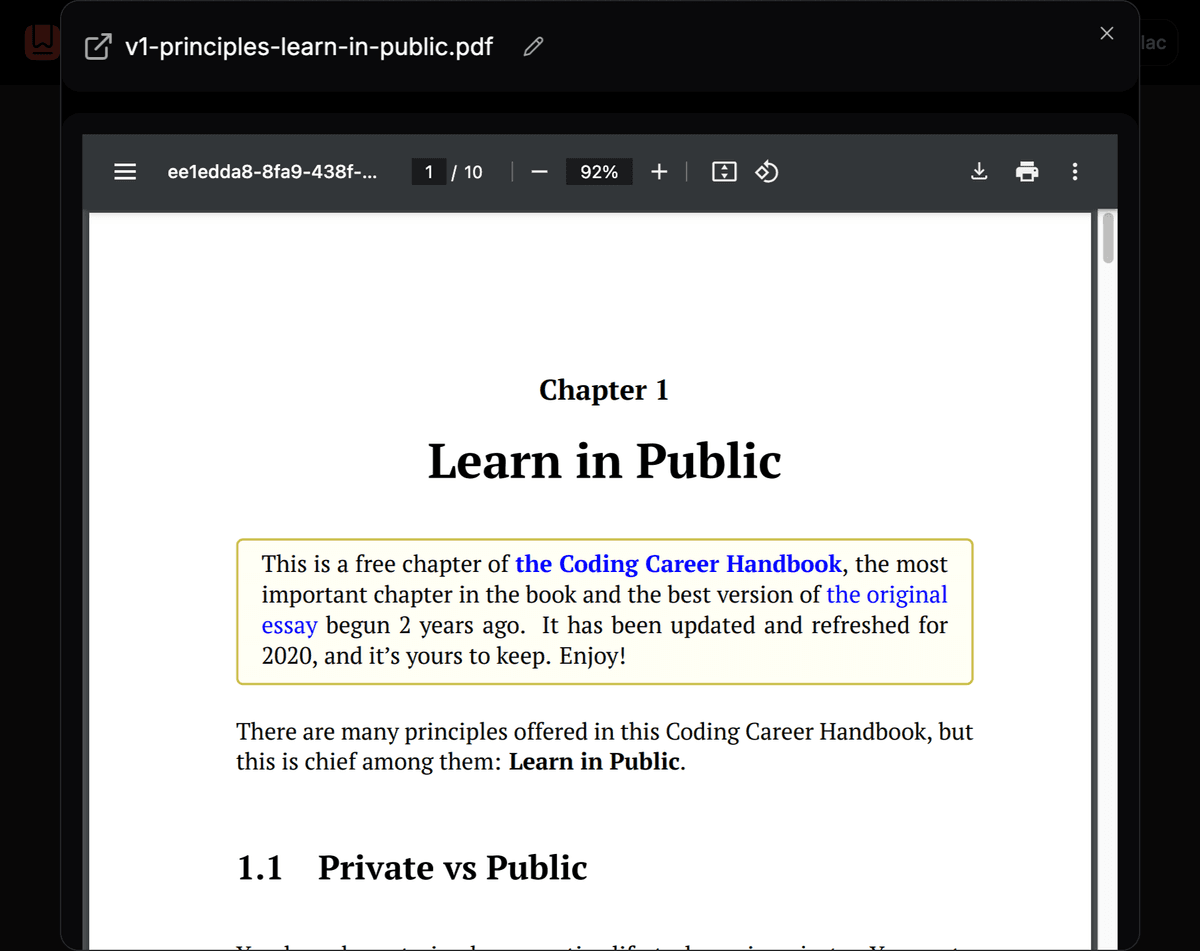
Task: Zoom in using the plus icon
Action: (x=659, y=171)
